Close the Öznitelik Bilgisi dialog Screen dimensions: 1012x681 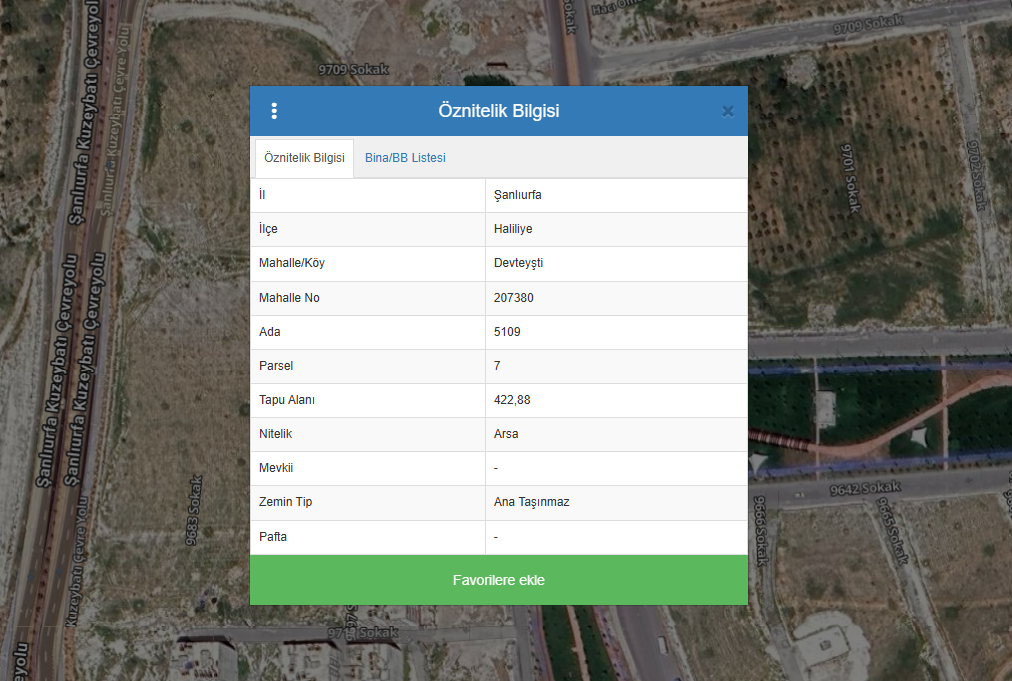point(727,111)
